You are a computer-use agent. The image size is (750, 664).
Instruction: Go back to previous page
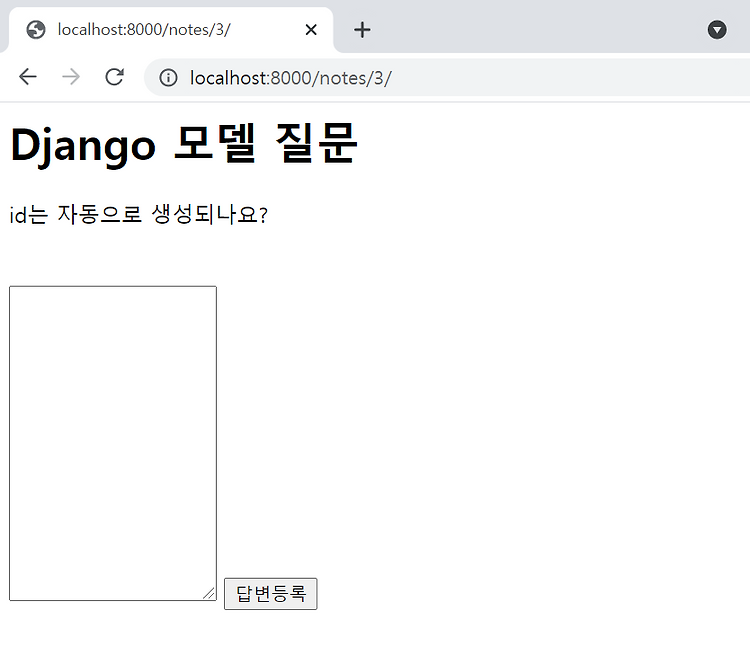coord(28,77)
